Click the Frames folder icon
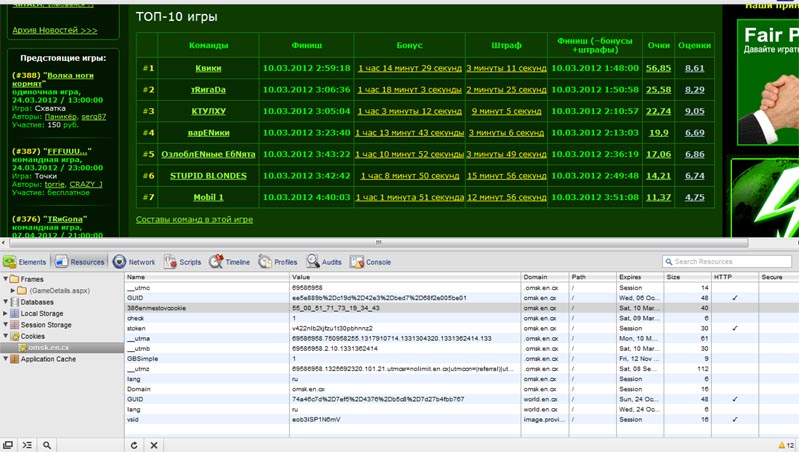The width and height of the screenshot is (799, 452). coord(14,279)
